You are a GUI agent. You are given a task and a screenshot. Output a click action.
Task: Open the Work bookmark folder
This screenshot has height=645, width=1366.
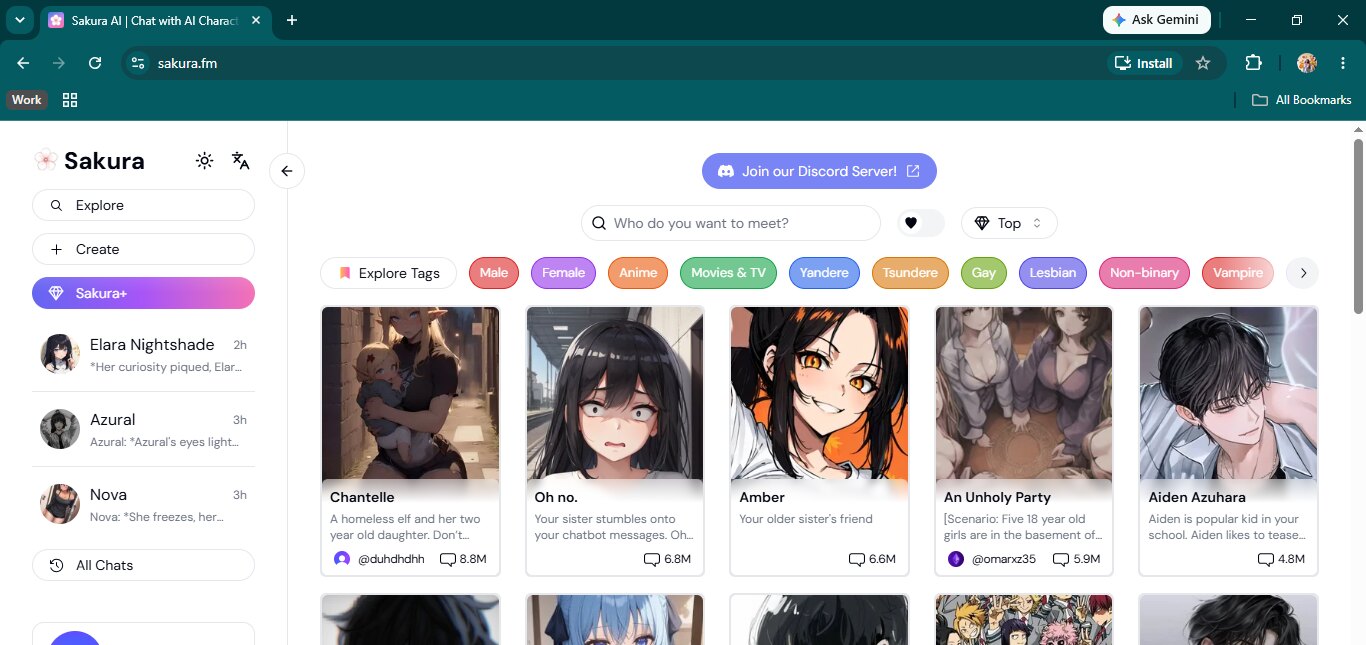click(x=27, y=100)
